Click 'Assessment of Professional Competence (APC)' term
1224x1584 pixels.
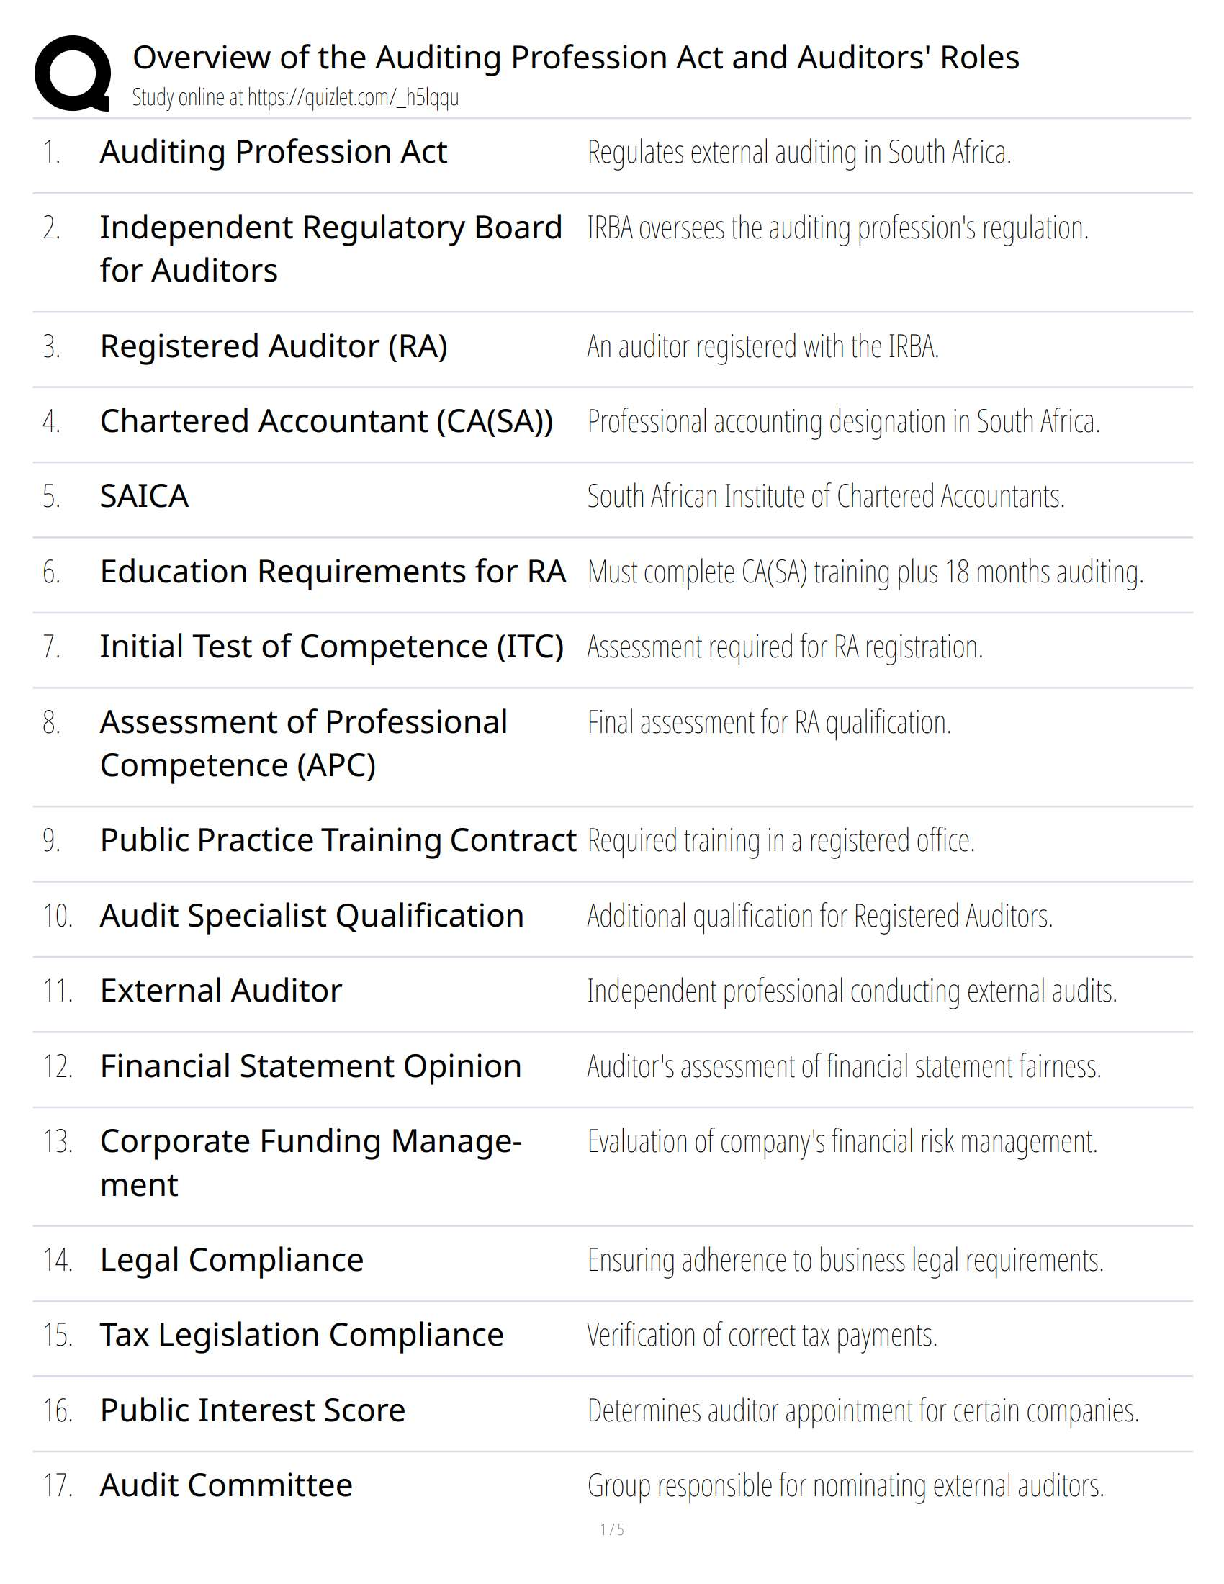pyautogui.click(x=303, y=743)
